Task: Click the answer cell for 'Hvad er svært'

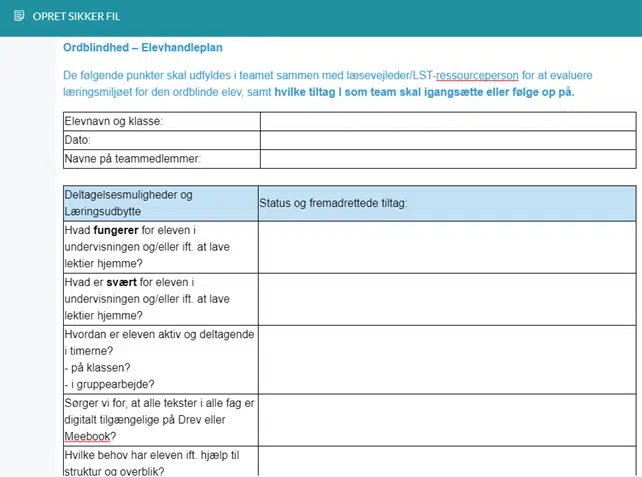Action: pyautogui.click(x=446, y=299)
